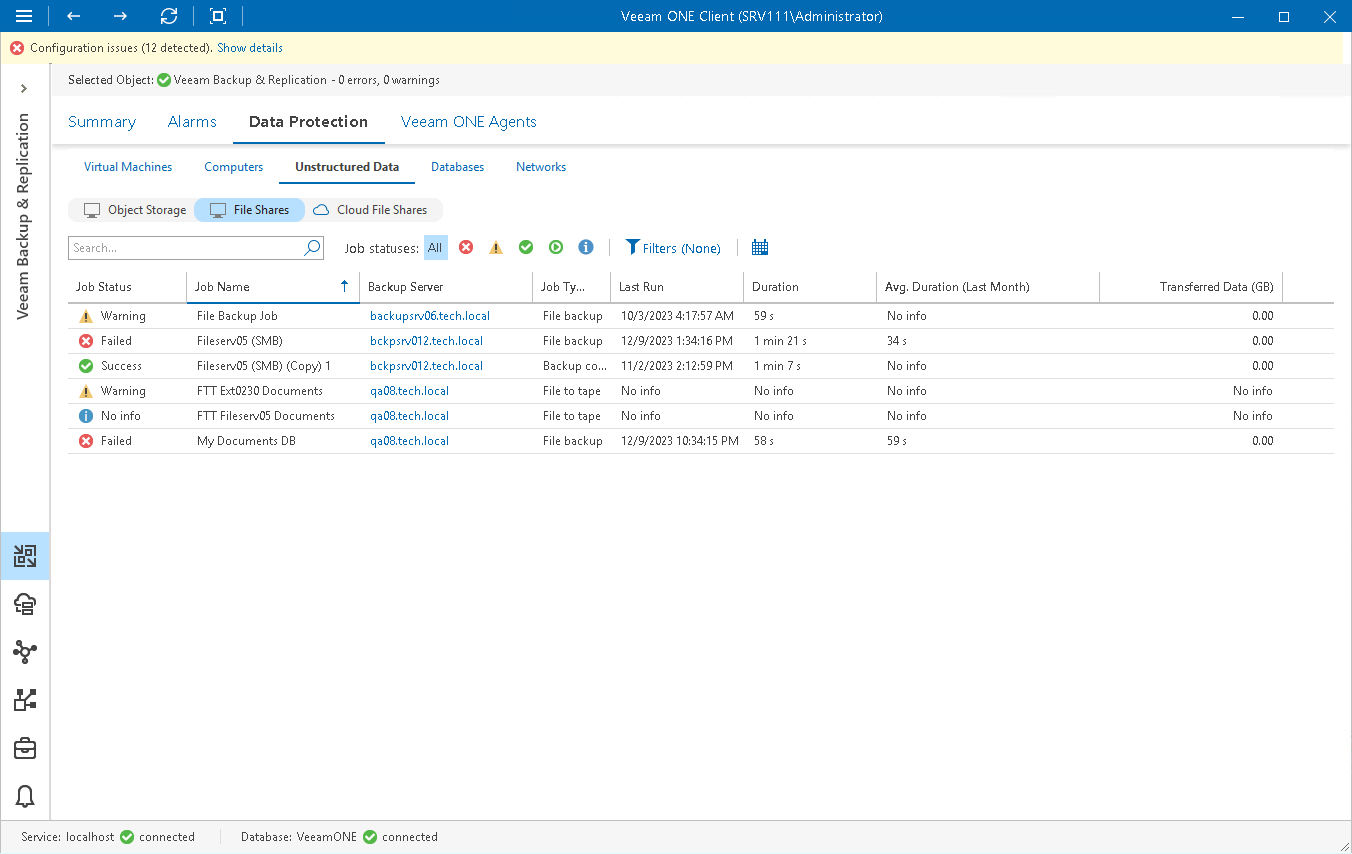This screenshot has width=1352, height=854.
Task: Sort by Job Status column header
Action: click(x=127, y=287)
